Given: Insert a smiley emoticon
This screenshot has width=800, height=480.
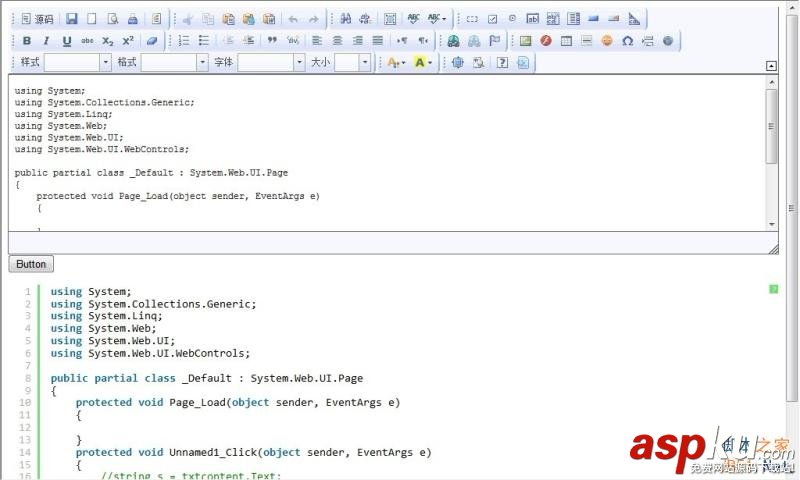Looking at the screenshot, I should [x=607, y=41].
